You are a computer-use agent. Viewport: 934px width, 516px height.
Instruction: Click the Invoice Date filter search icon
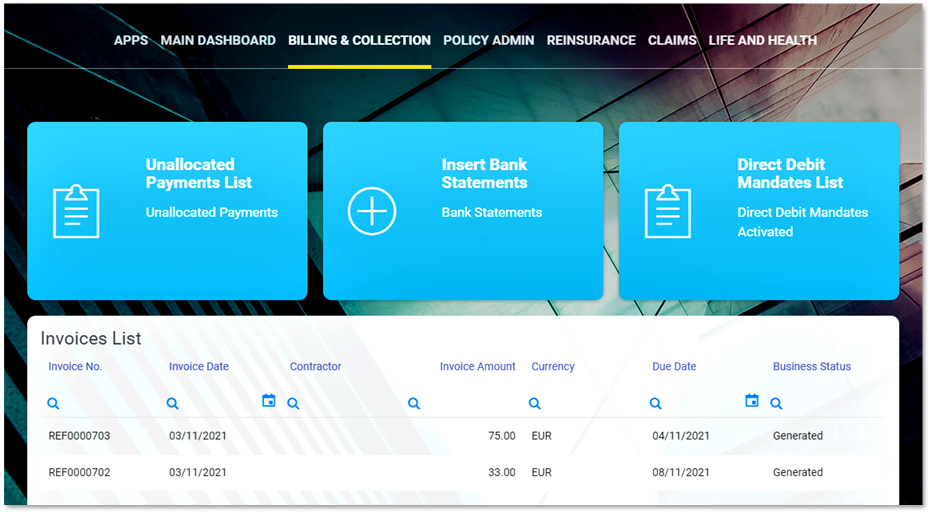(x=173, y=404)
